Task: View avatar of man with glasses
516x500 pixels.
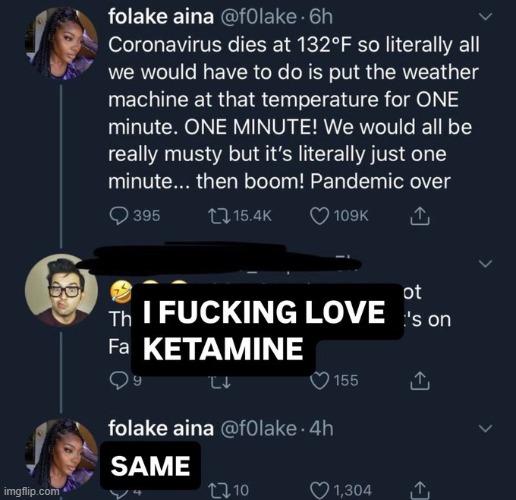Action: (x=62, y=290)
